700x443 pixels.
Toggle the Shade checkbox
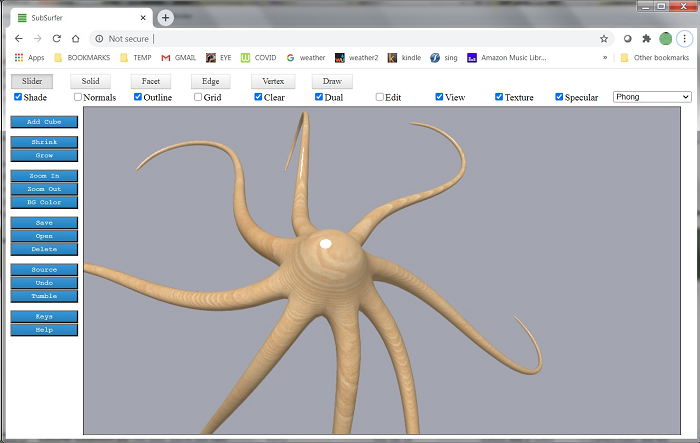(x=18, y=97)
